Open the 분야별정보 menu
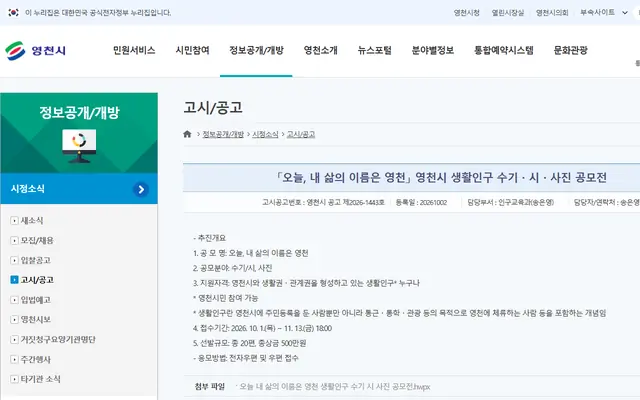The width and height of the screenshot is (640, 400). coord(433,50)
